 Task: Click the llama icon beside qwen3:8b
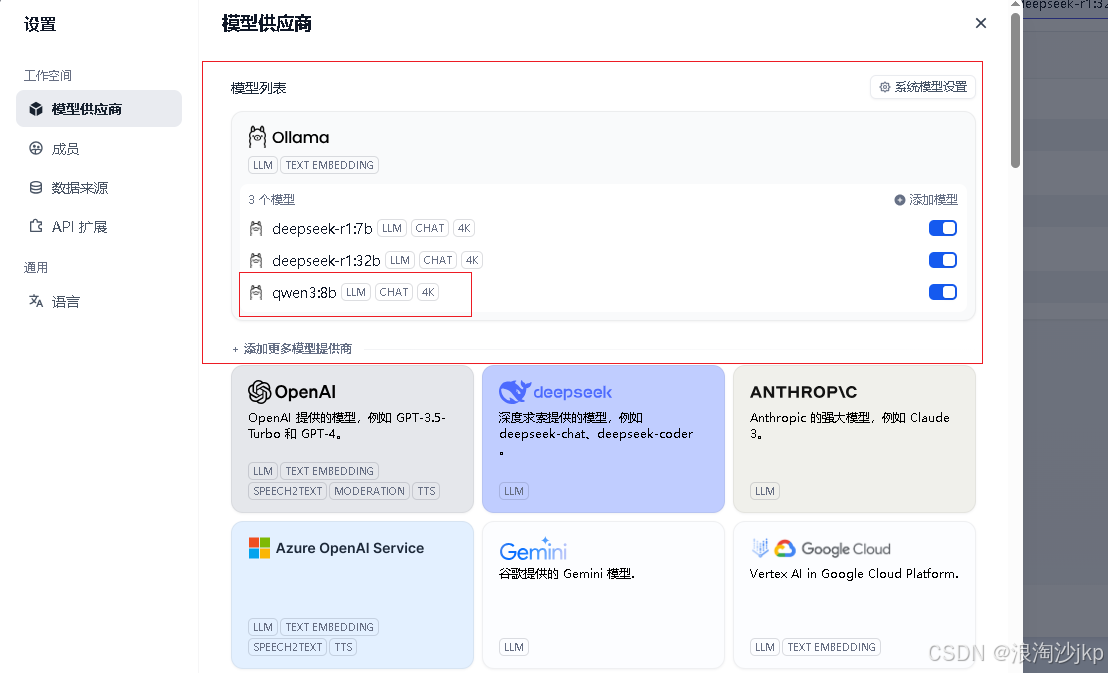[257, 292]
